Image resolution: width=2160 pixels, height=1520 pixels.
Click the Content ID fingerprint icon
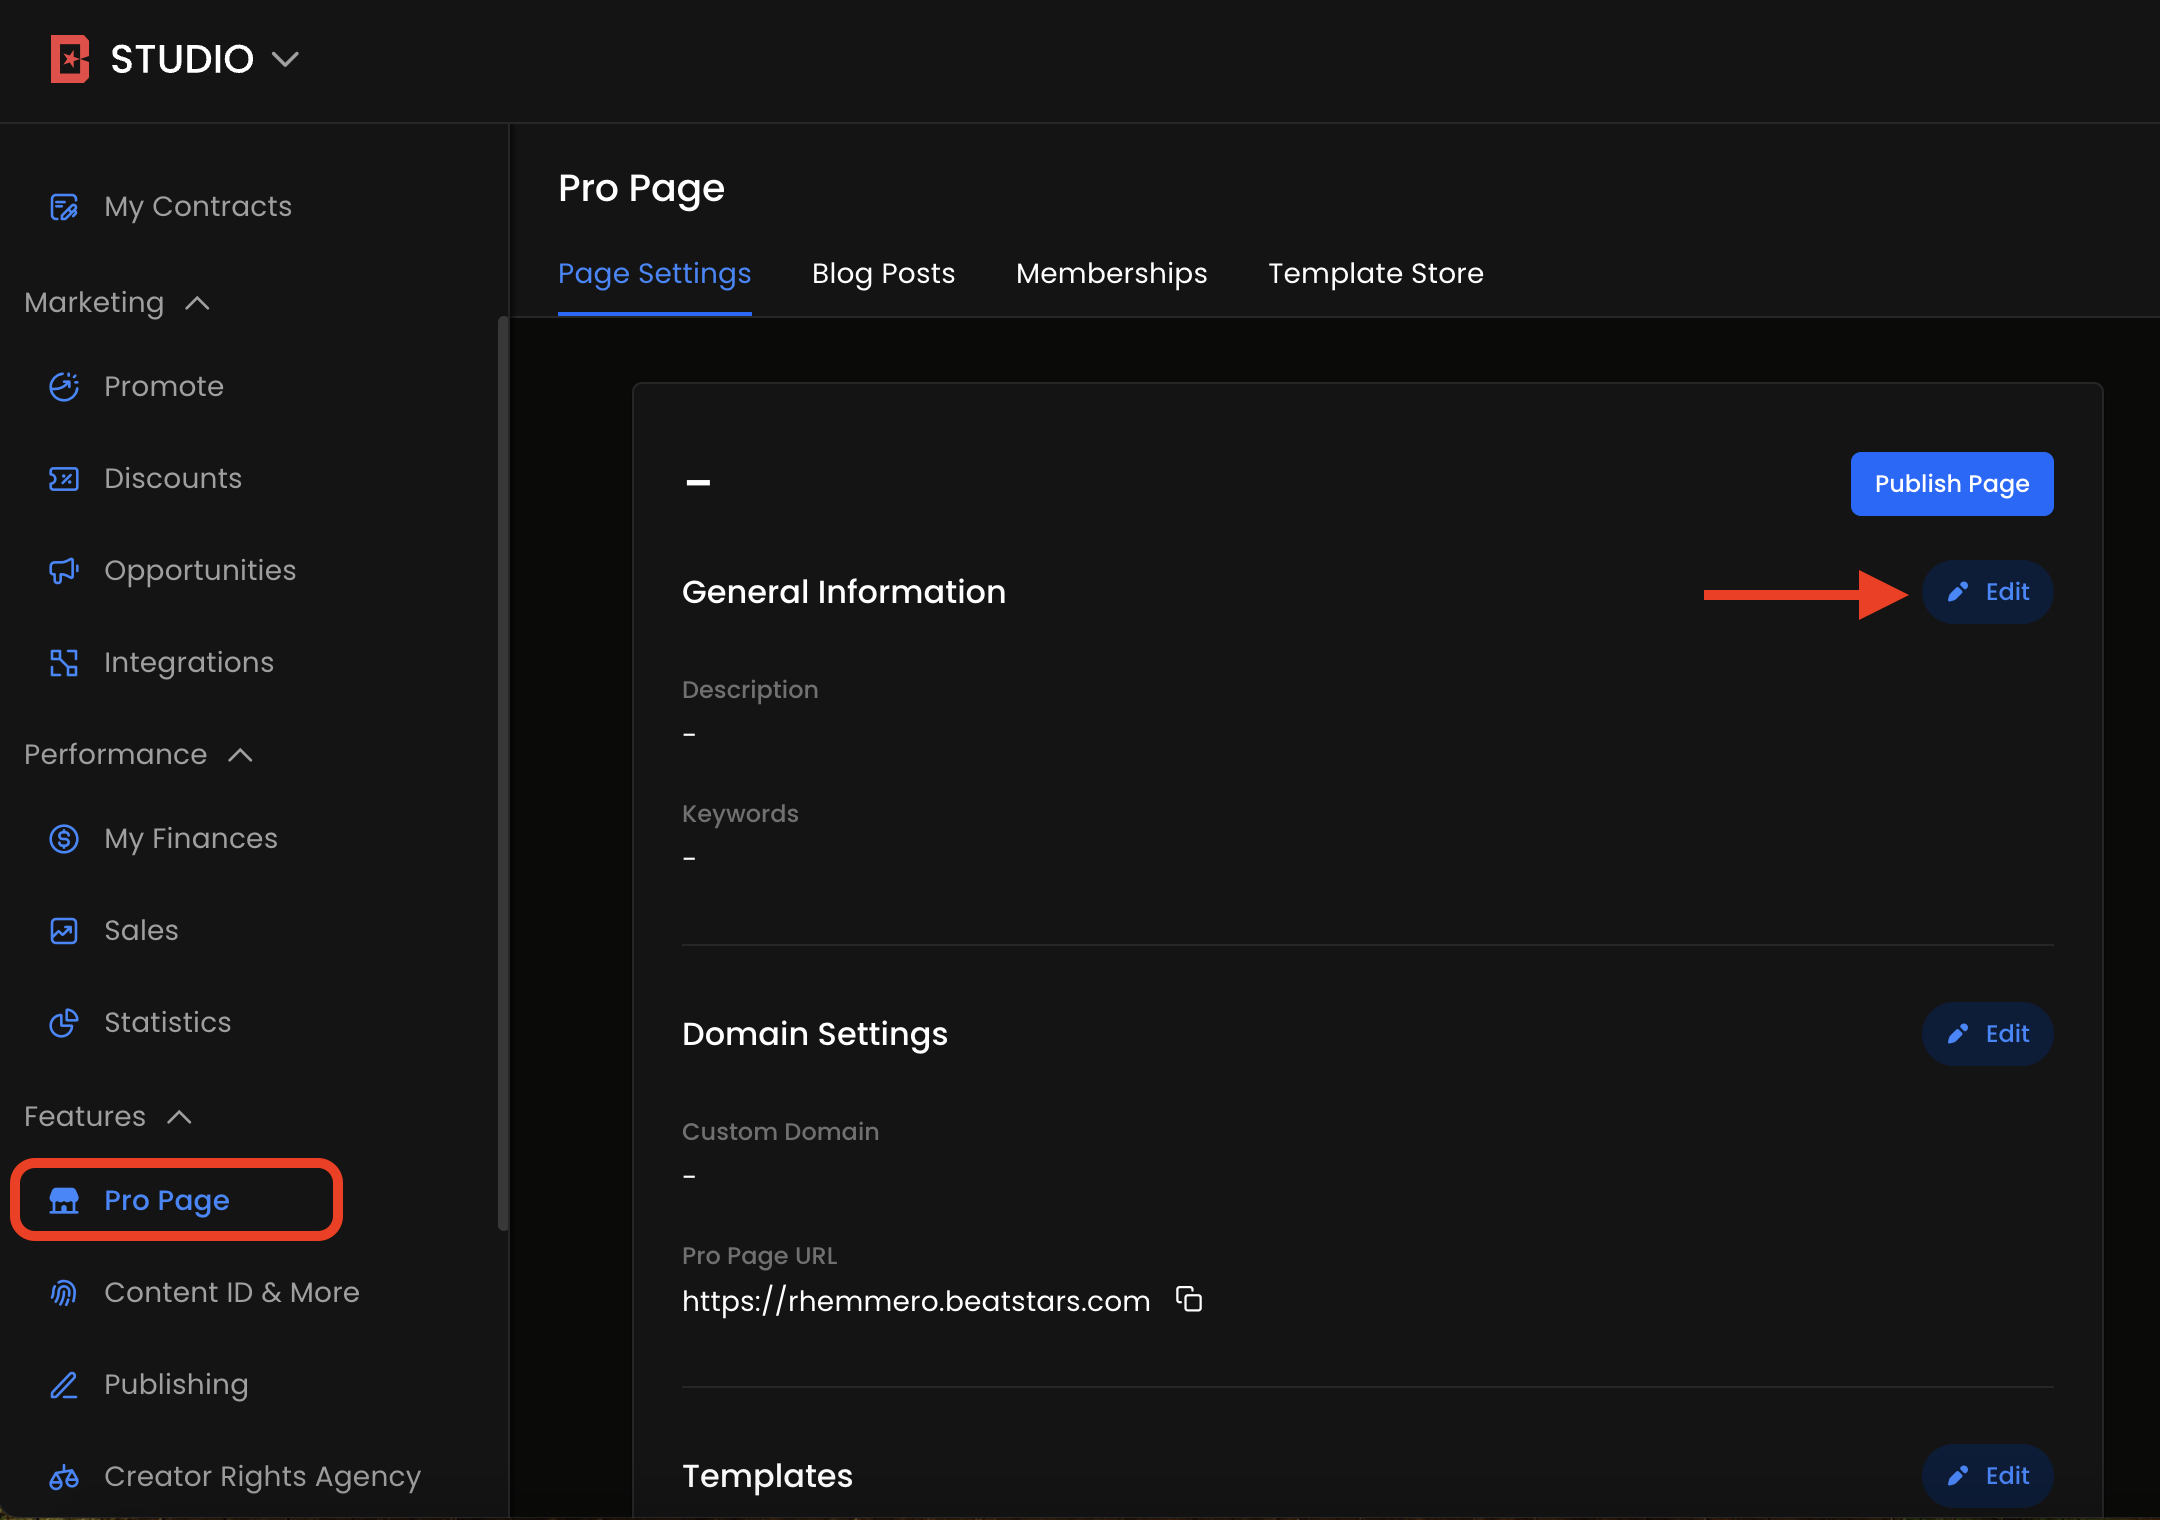click(64, 1293)
